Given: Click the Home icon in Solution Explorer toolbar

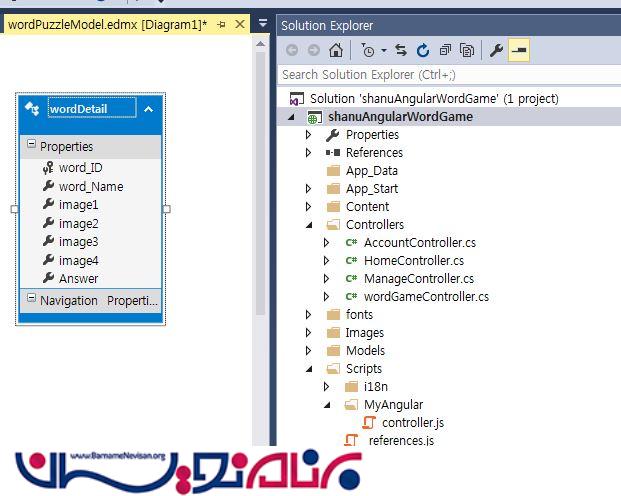Looking at the screenshot, I should pyautogui.click(x=336, y=50).
